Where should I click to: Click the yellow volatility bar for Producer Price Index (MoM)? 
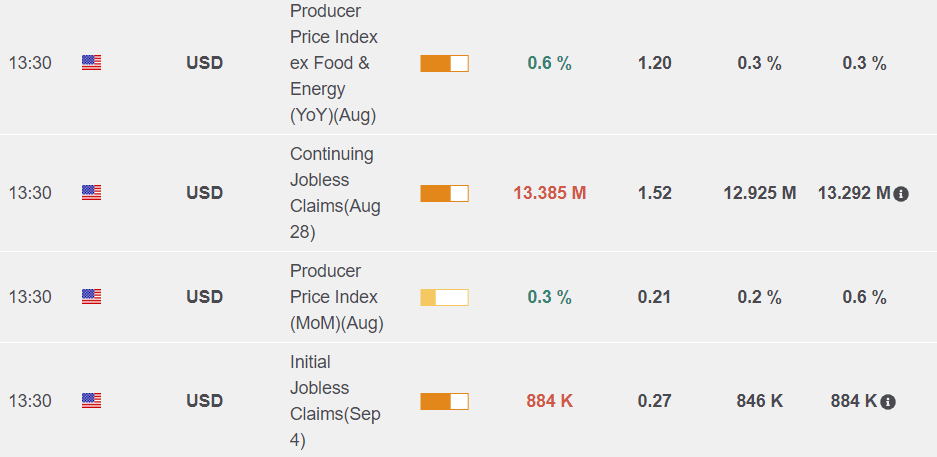(444, 297)
